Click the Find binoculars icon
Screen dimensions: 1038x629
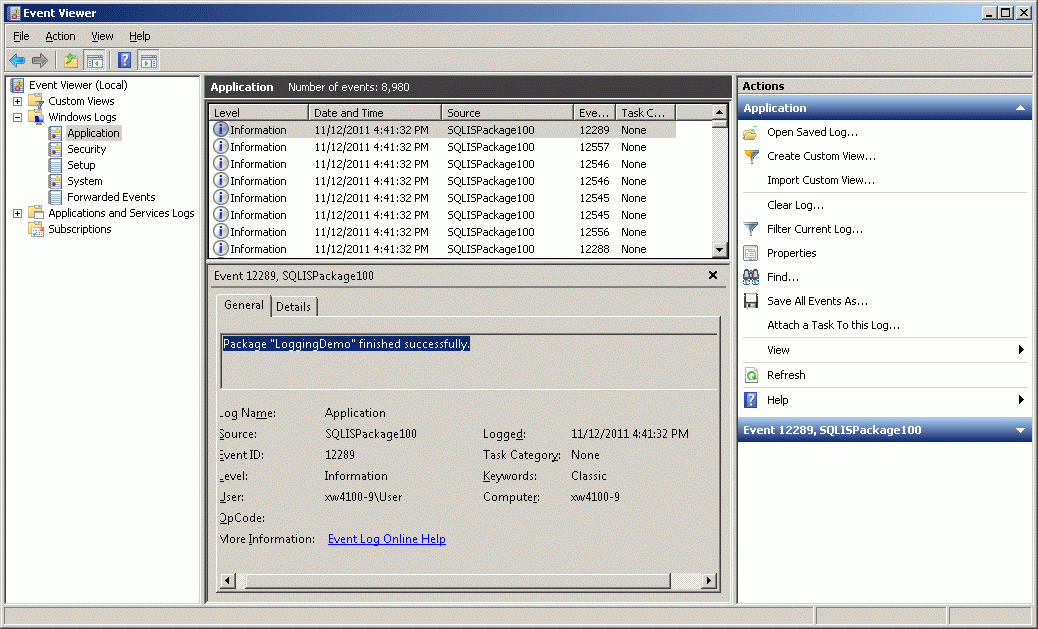(751, 277)
